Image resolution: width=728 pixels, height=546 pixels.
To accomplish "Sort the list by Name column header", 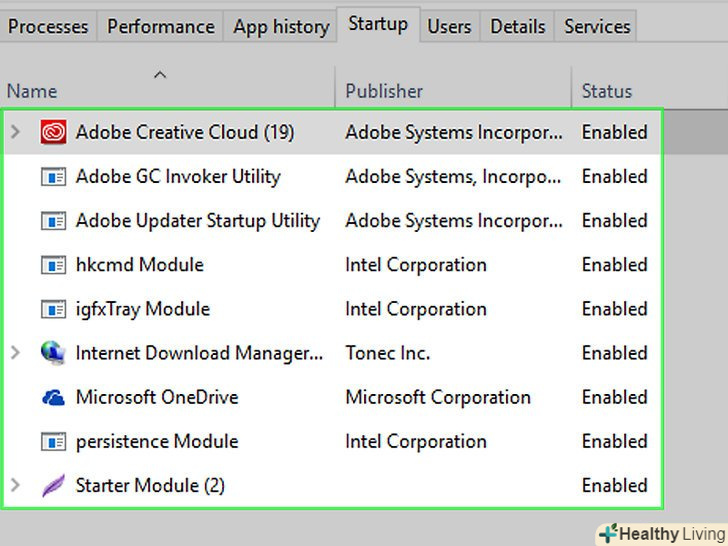I will 32,91.
